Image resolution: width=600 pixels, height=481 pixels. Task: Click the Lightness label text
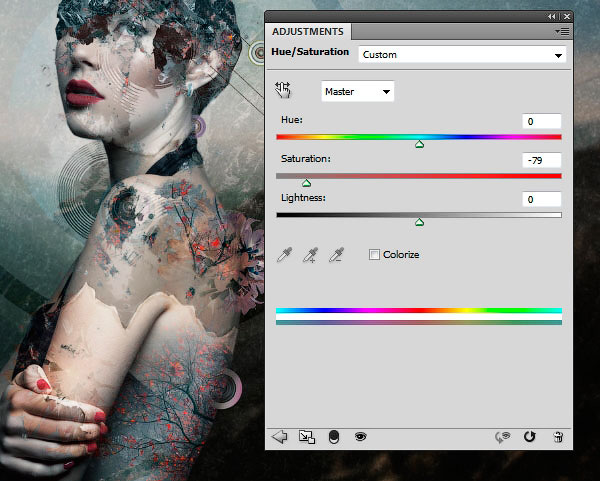(x=303, y=197)
